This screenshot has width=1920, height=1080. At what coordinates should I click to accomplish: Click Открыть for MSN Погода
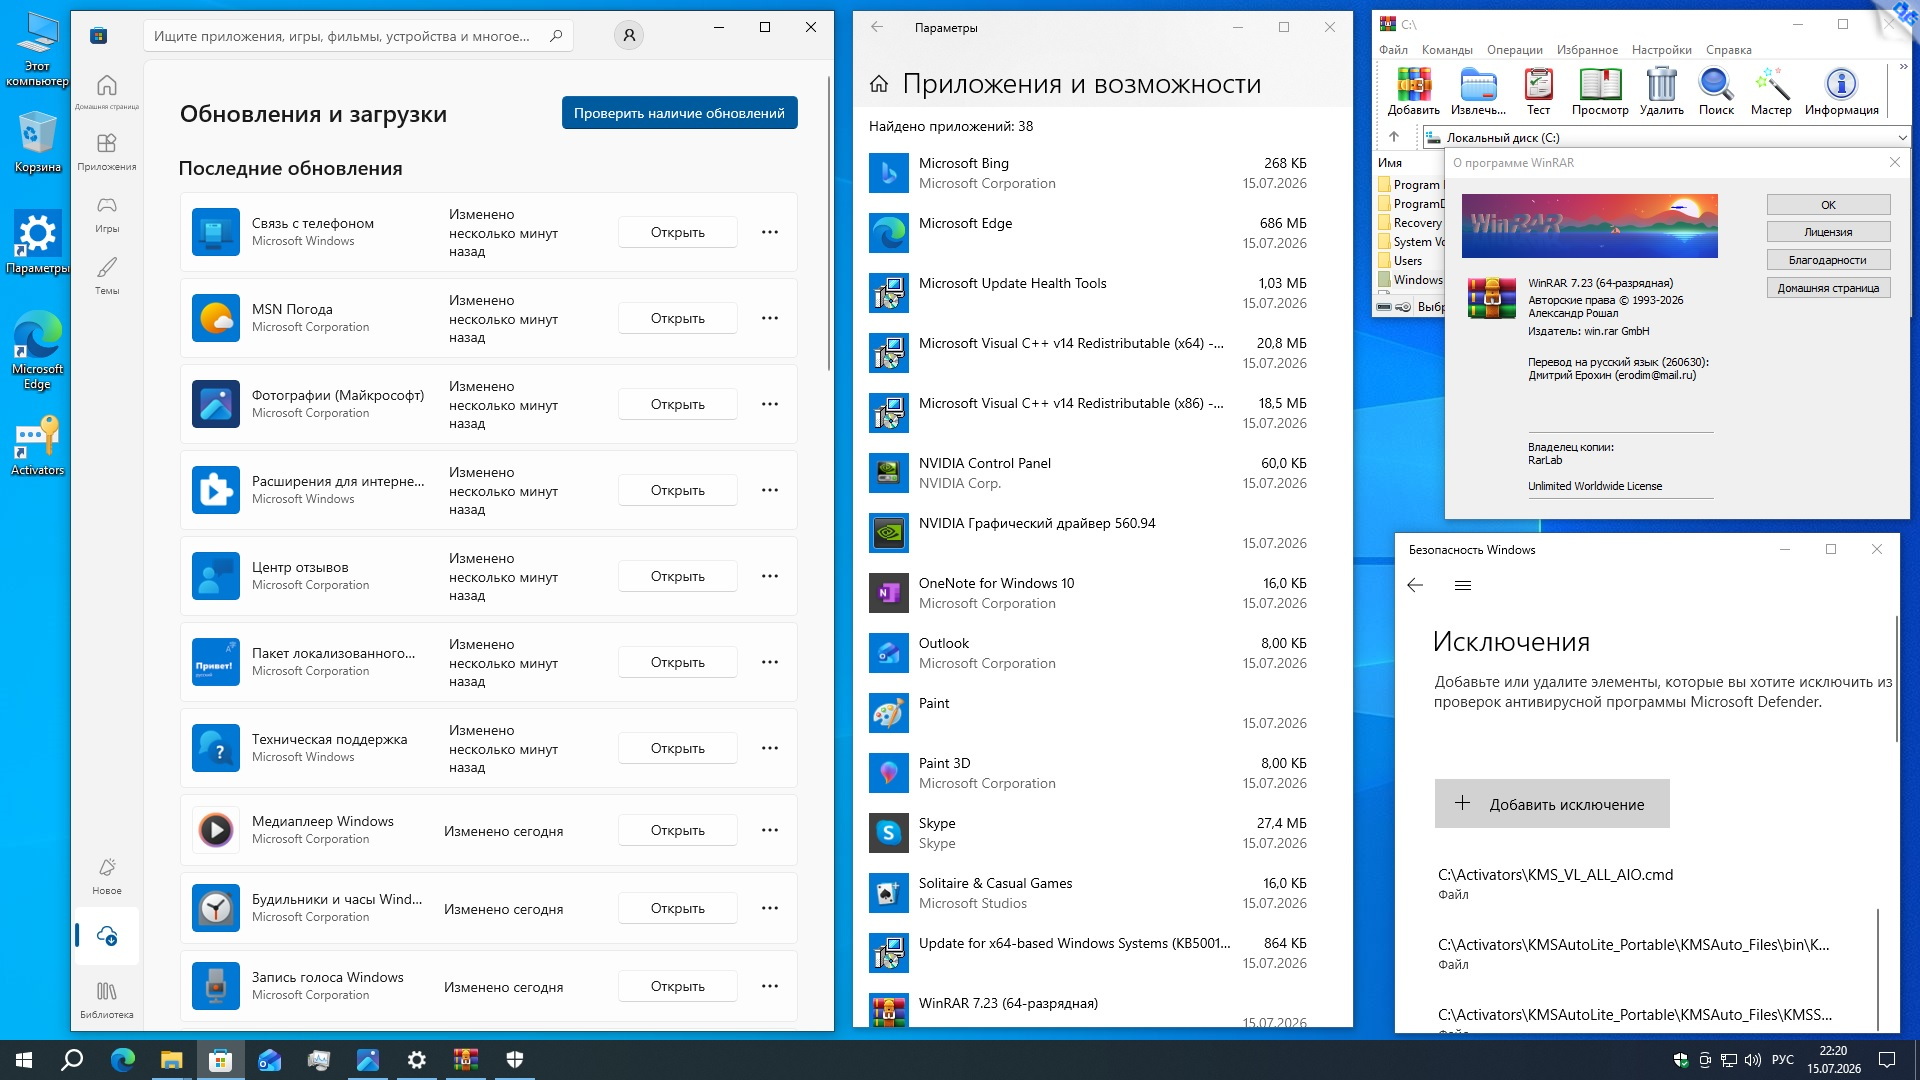(x=678, y=318)
